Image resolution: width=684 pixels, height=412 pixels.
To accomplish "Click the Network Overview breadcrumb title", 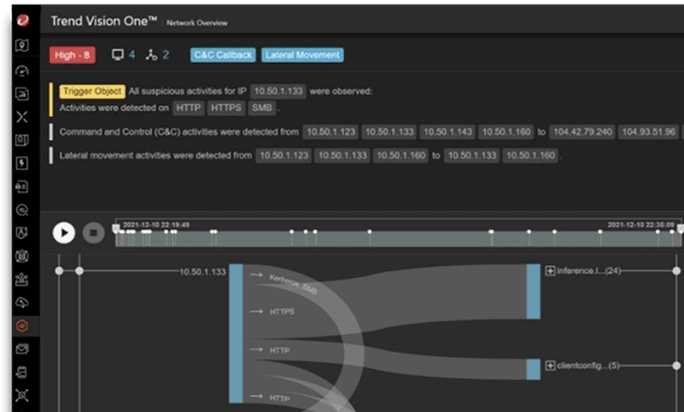I will (x=197, y=23).
